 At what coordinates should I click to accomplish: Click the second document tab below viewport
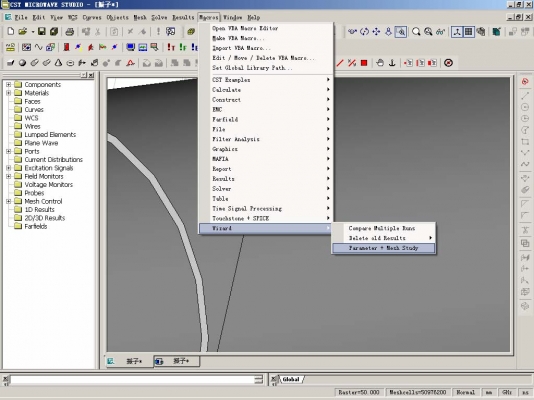pyautogui.click(x=176, y=361)
